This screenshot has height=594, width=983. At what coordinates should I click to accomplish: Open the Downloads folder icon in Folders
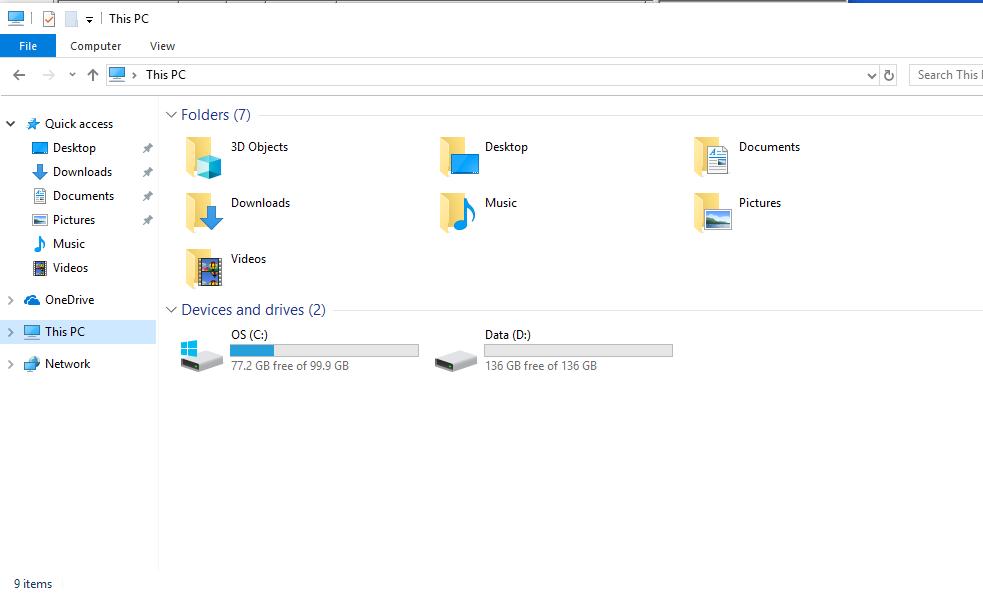[x=204, y=212]
